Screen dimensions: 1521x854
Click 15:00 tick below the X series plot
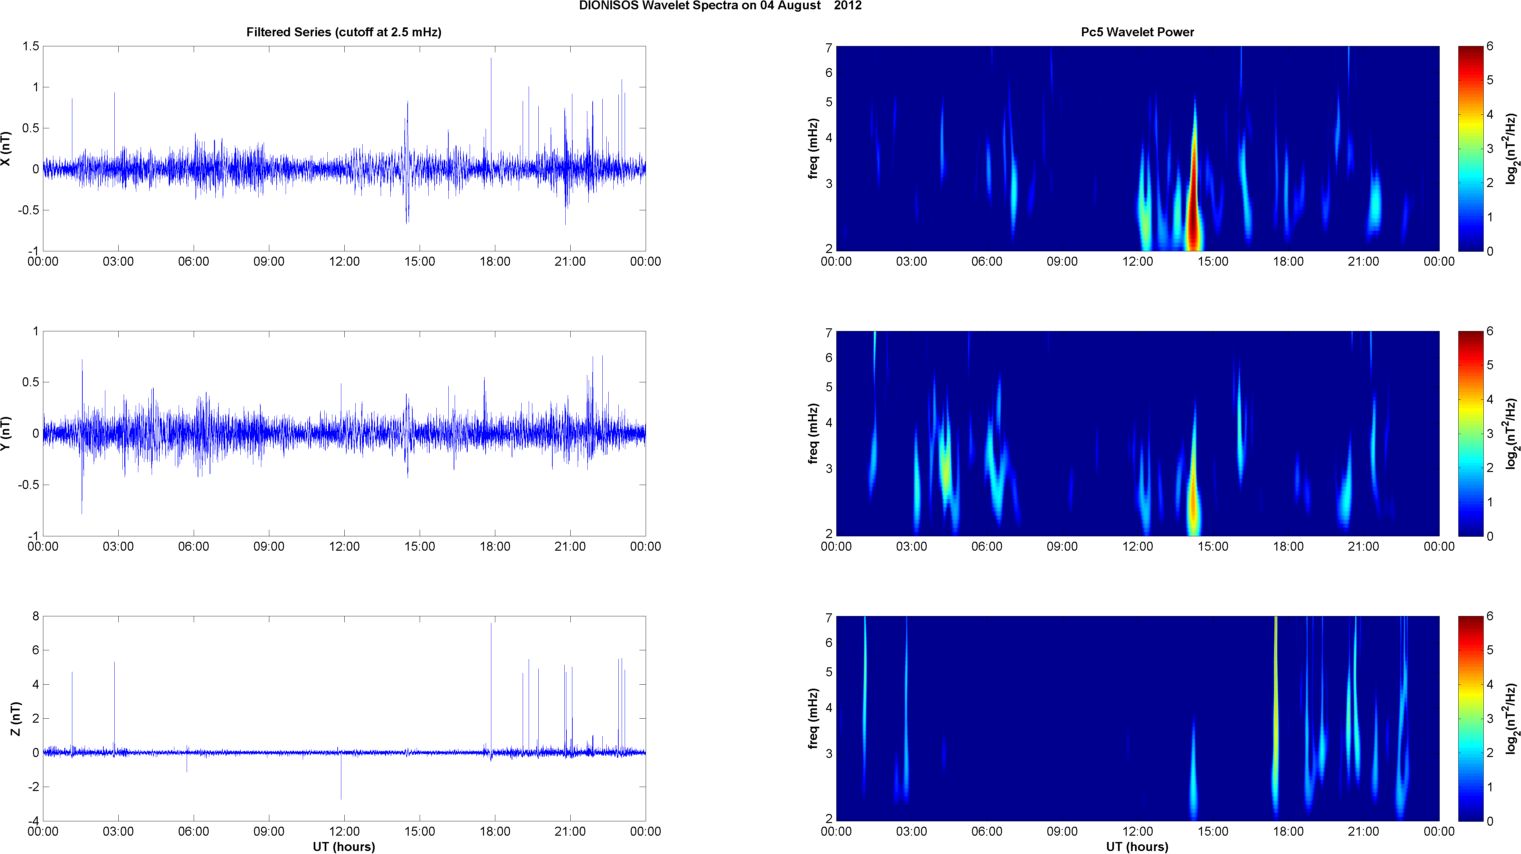coord(420,262)
